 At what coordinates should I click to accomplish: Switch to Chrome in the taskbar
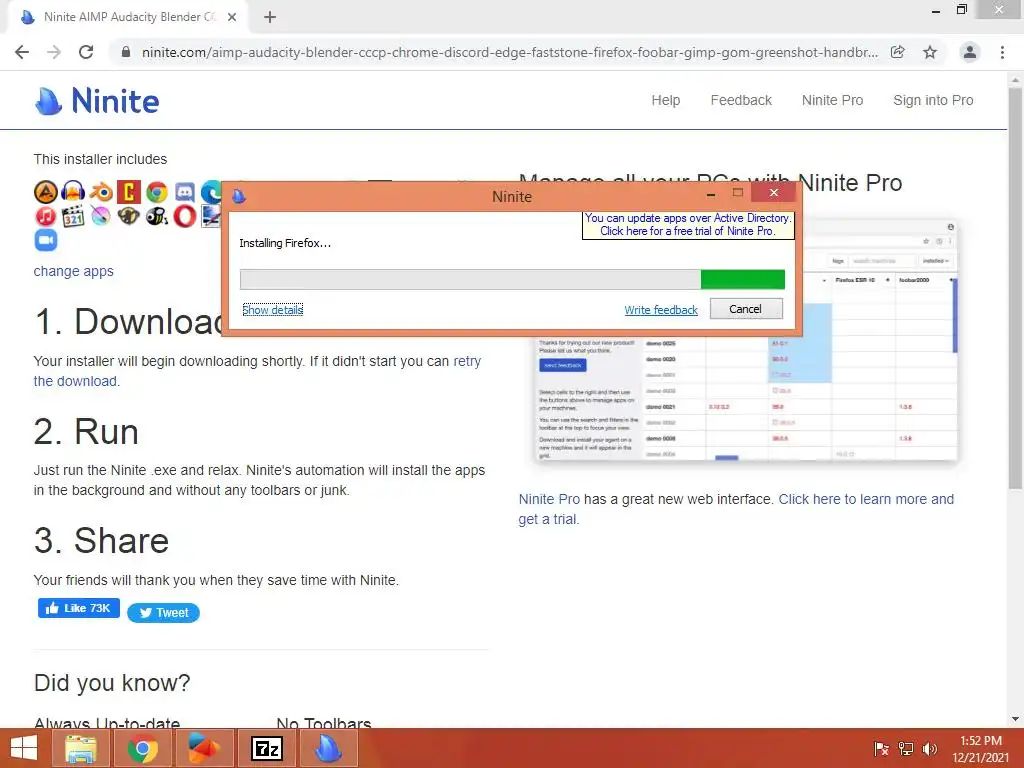coord(142,748)
